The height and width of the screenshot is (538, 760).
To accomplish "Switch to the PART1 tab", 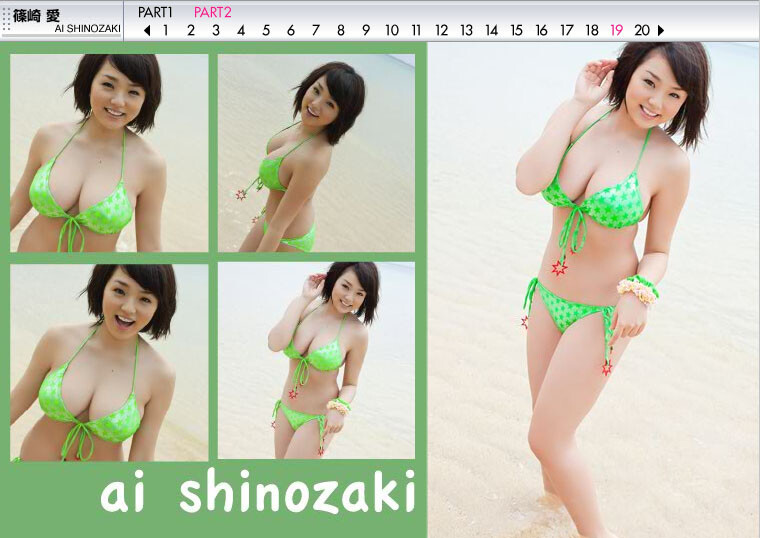I will pos(155,12).
